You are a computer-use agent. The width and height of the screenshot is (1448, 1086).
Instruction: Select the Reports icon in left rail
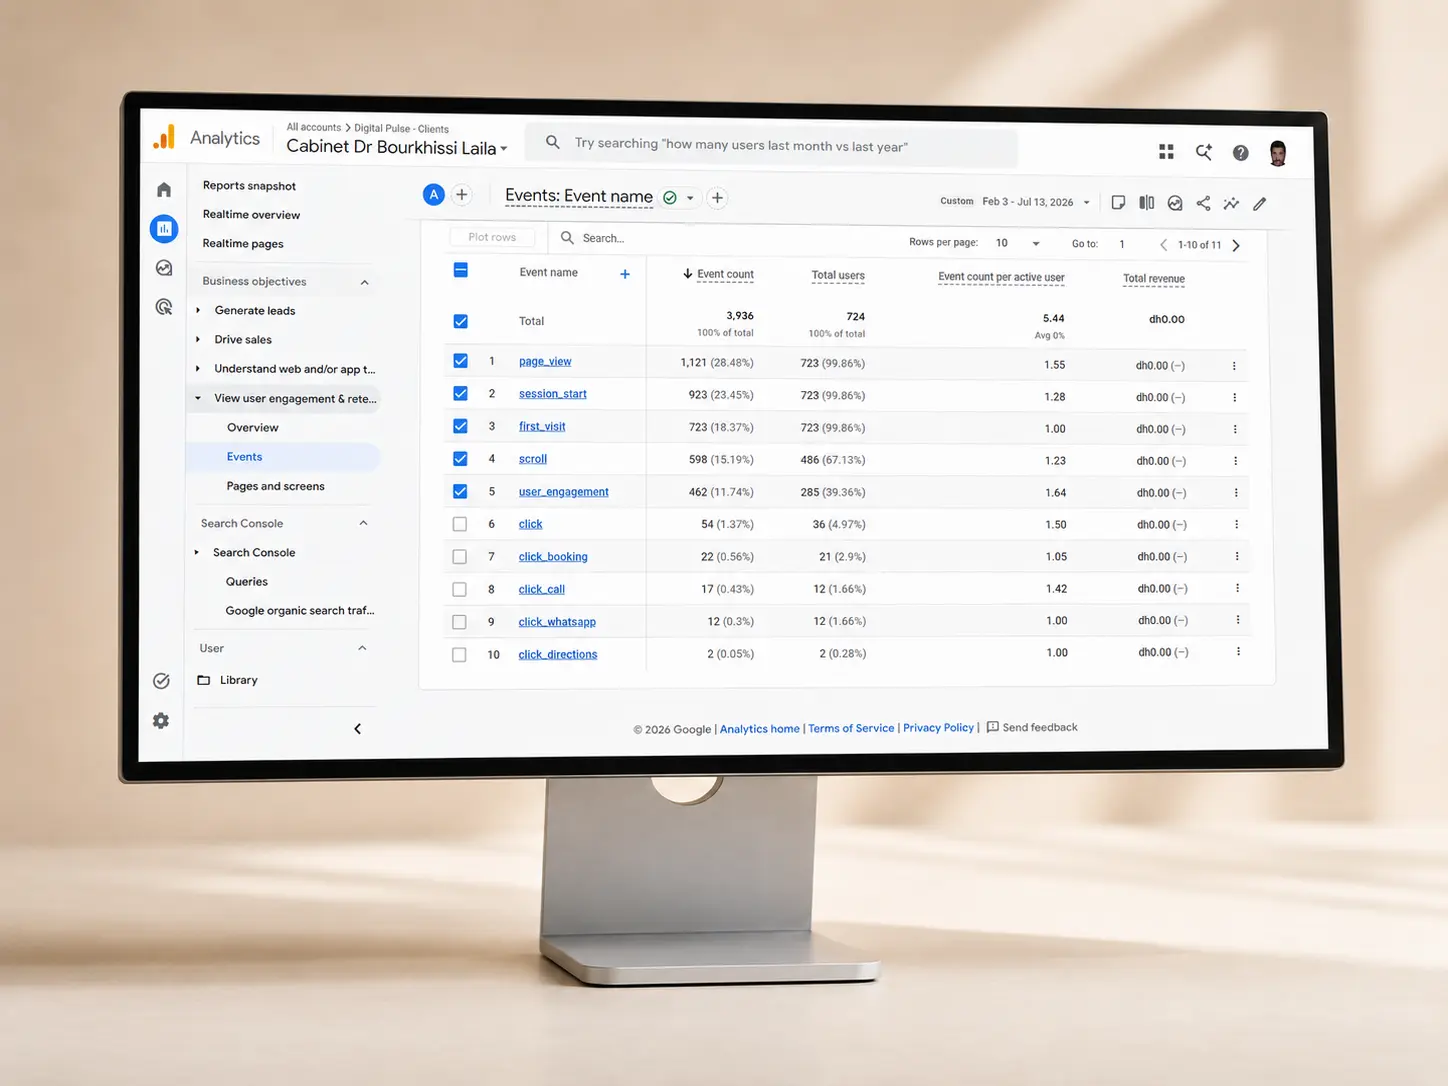click(x=164, y=229)
